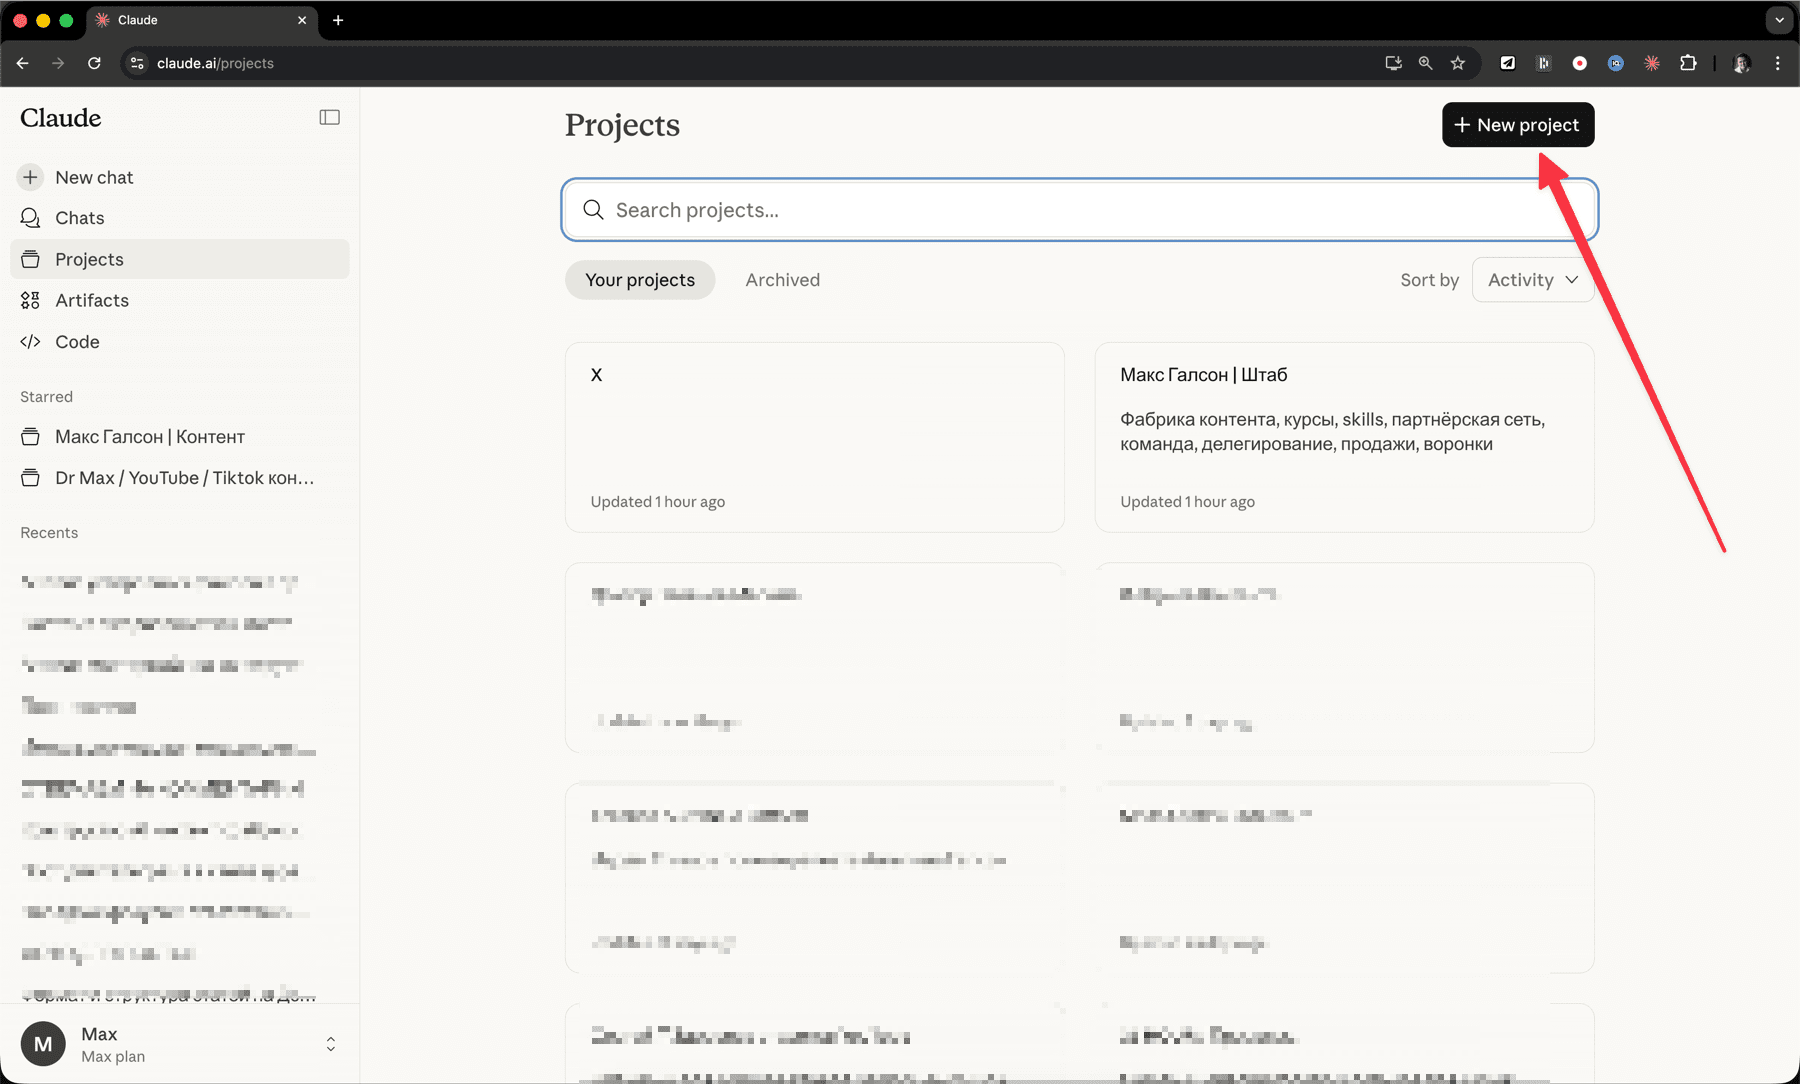The image size is (1800, 1084).
Task: Click the Projects icon in the sidebar
Action: [x=30, y=259]
